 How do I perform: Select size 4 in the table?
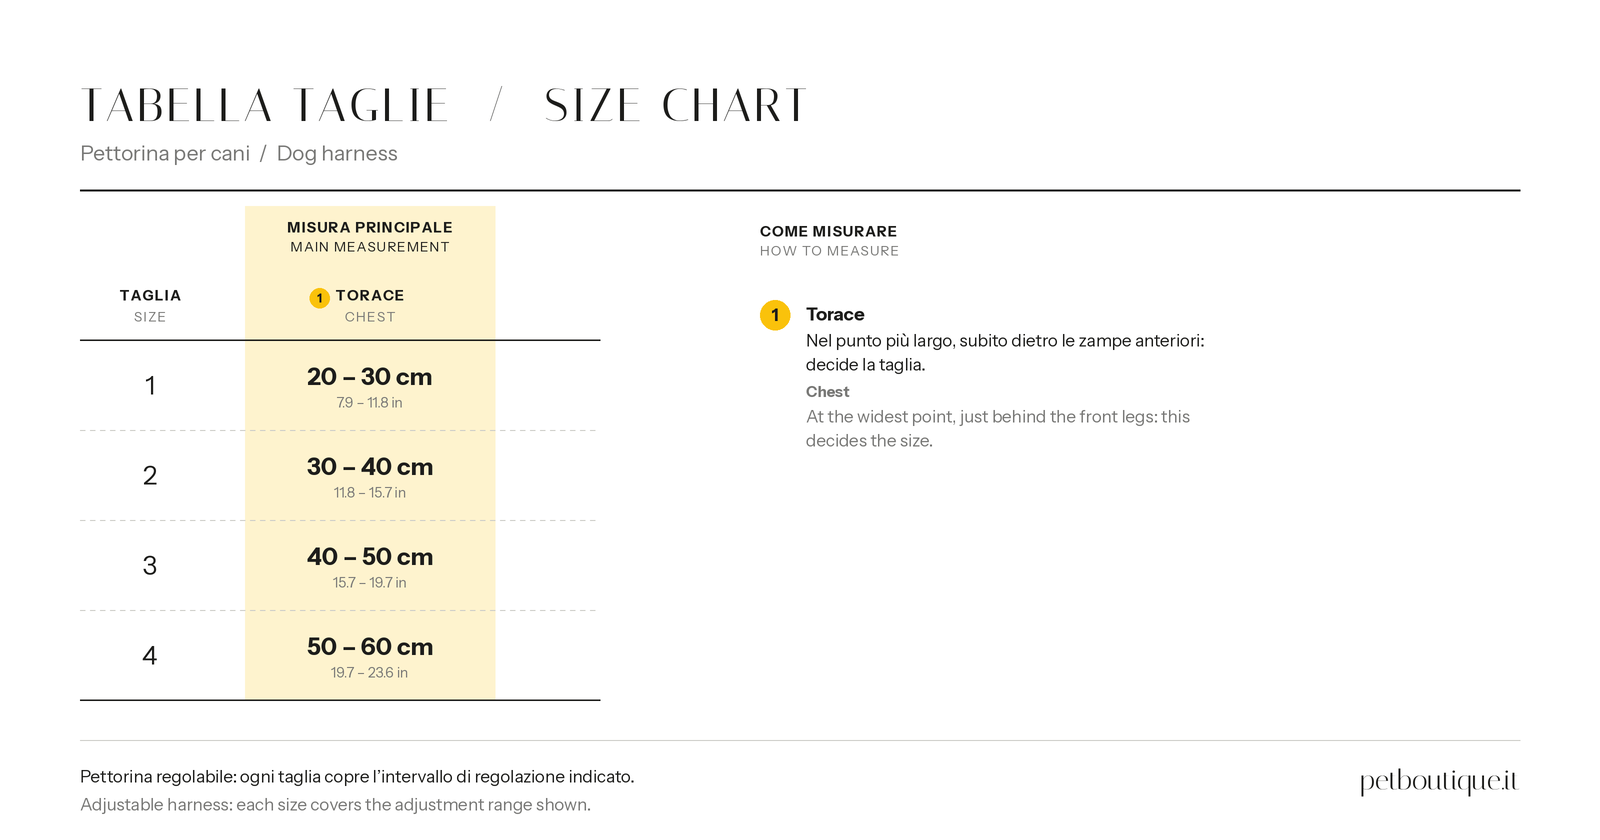click(150, 656)
